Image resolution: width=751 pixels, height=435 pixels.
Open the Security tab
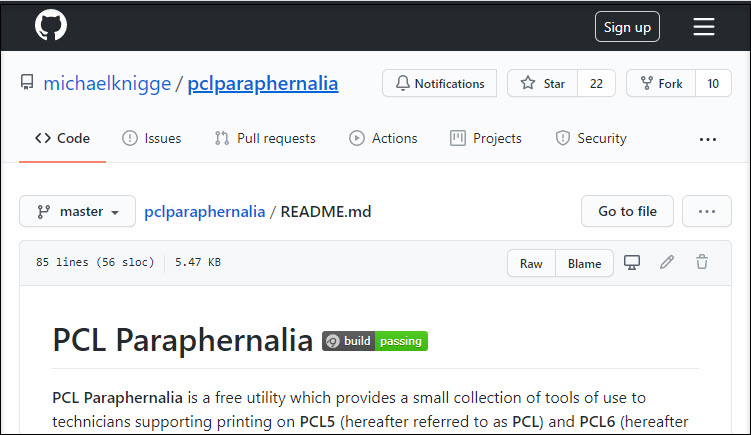(x=591, y=138)
